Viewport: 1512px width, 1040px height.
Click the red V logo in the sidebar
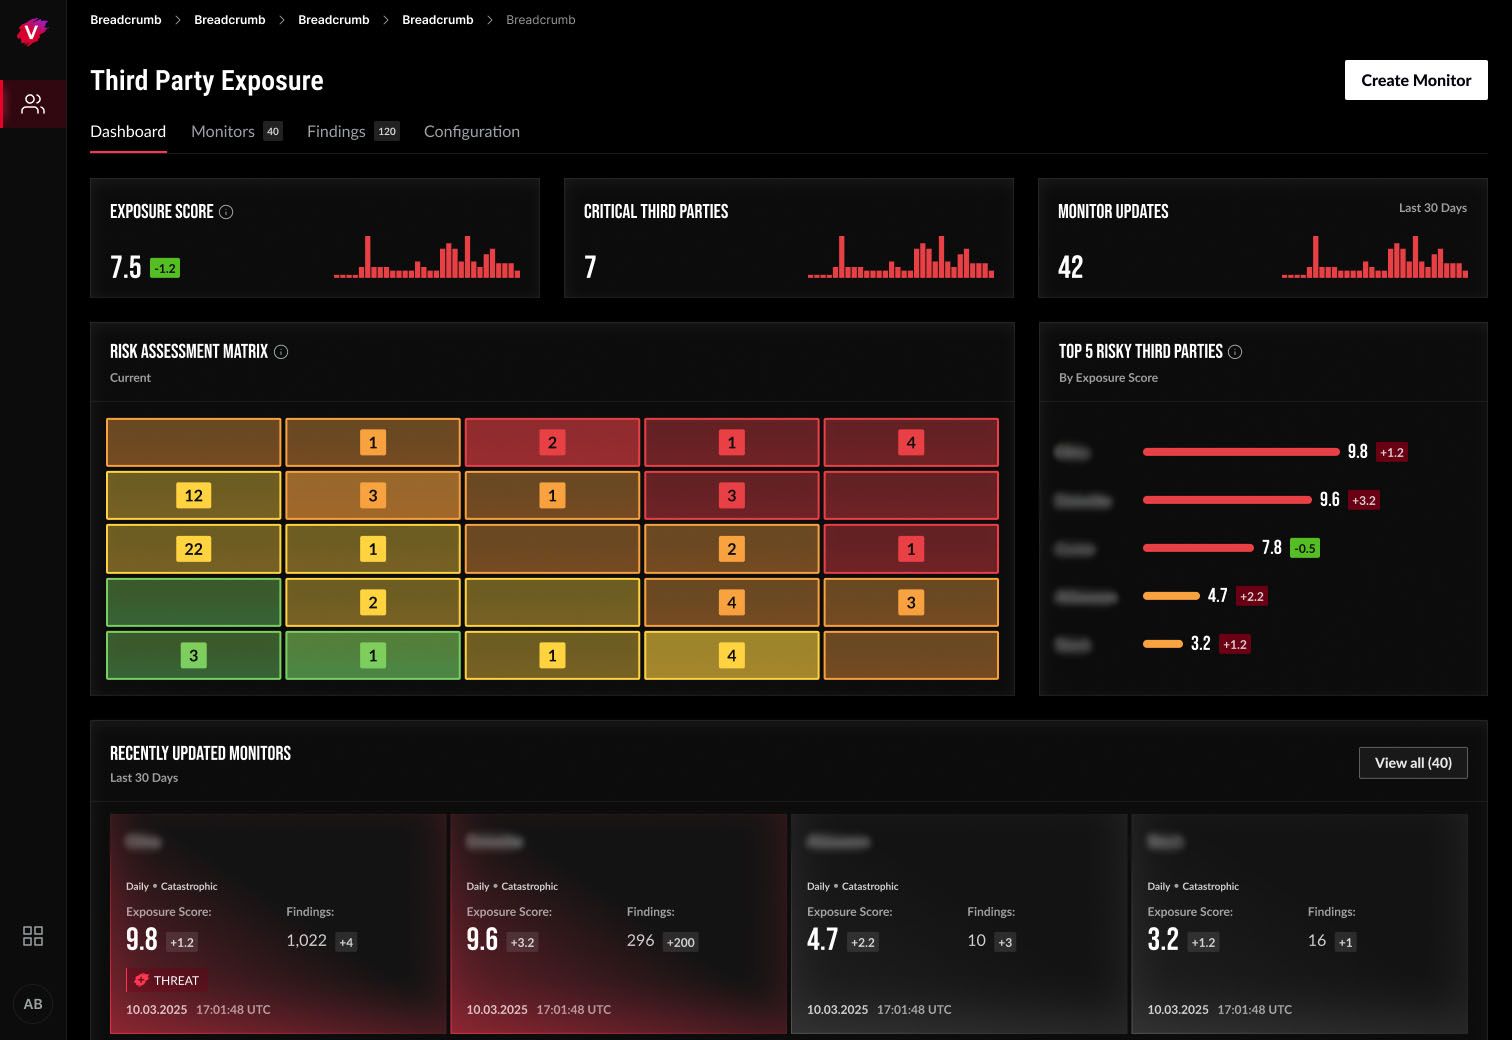pos(32,32)
